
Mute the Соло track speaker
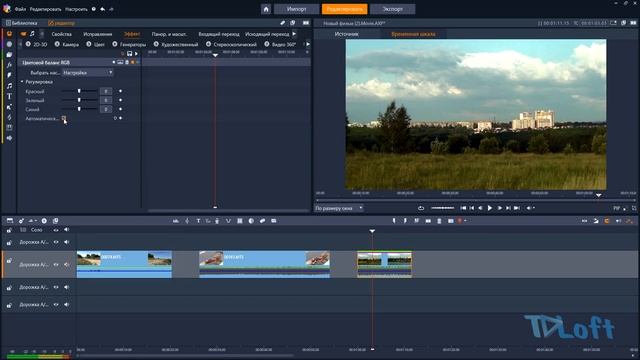click(x=67, y=230)
